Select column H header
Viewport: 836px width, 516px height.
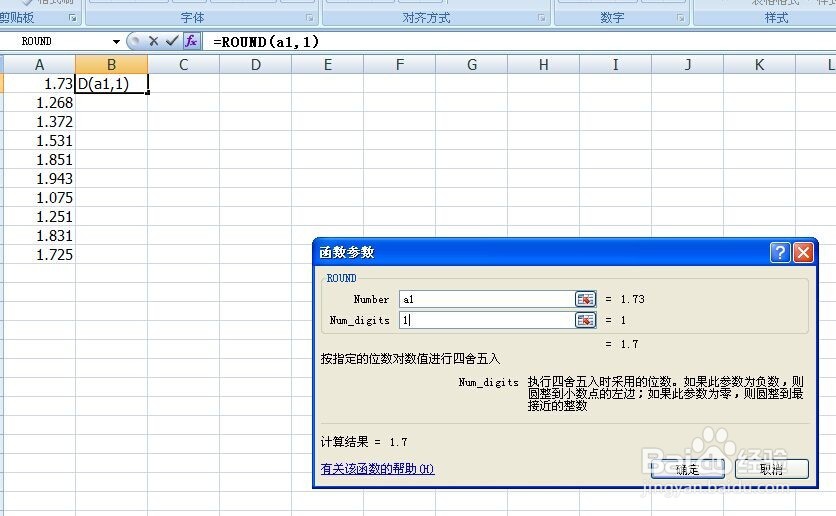click(x=543, y=64)
